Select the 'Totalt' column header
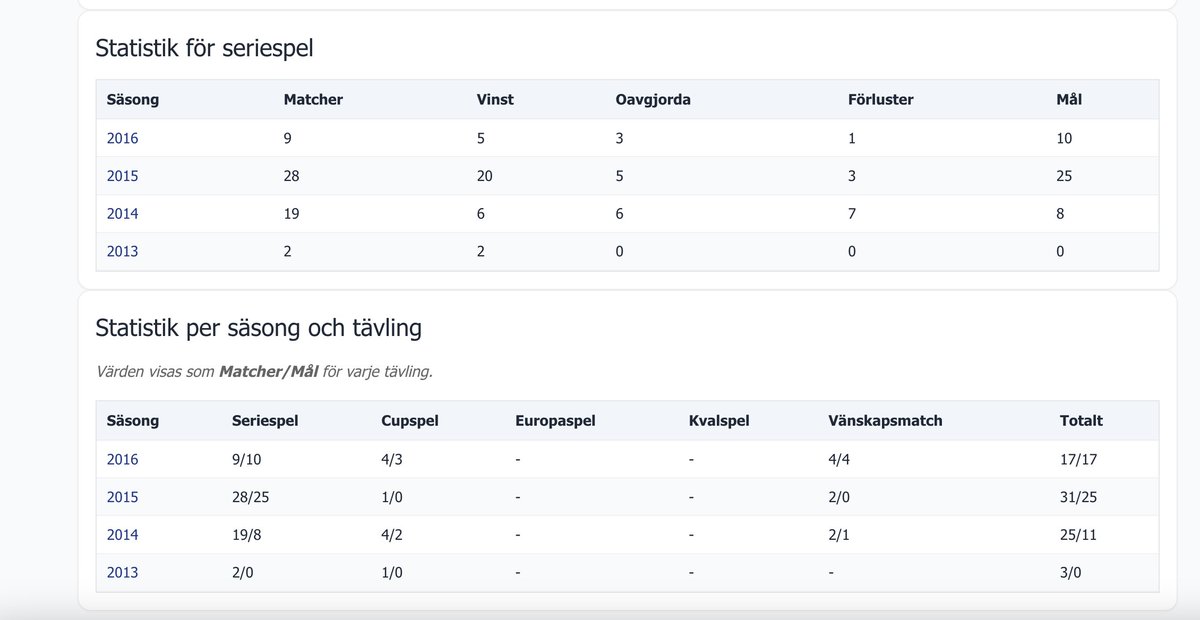The height and width of the screenshot is (620, 1200). click(x=1081, y=421)
